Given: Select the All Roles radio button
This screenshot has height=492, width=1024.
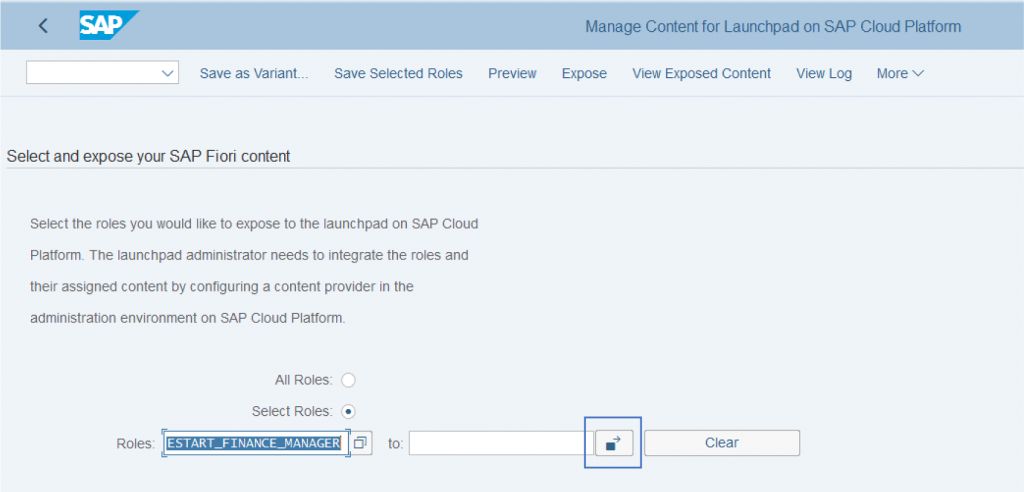Looking at the screenshot, I should [x=349, y=380].
